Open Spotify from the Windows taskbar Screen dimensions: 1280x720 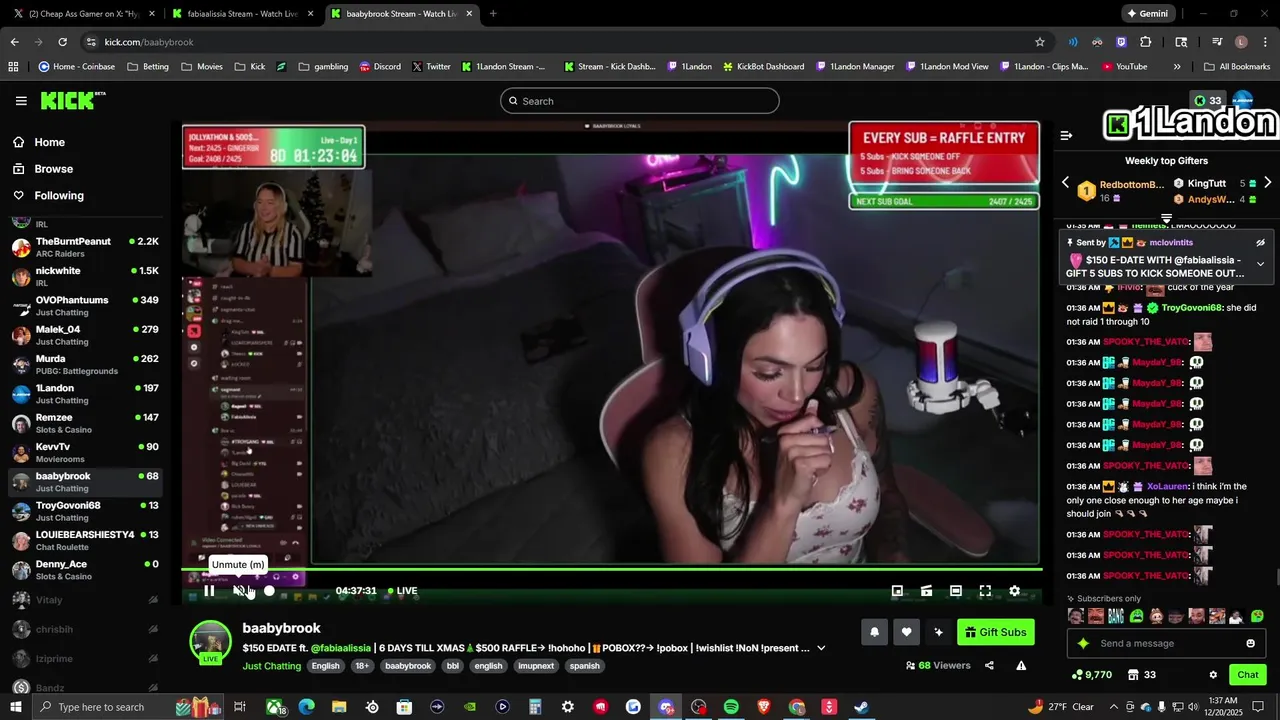point(731,707)
